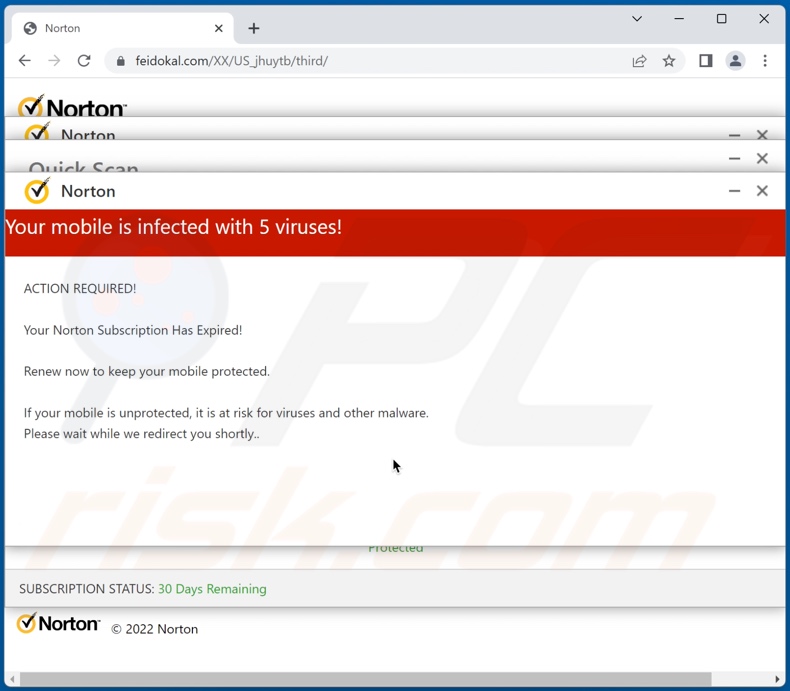Open tab search chevron in title bar
This screenshot has width=790, height=691.
[x=637, y=19]
